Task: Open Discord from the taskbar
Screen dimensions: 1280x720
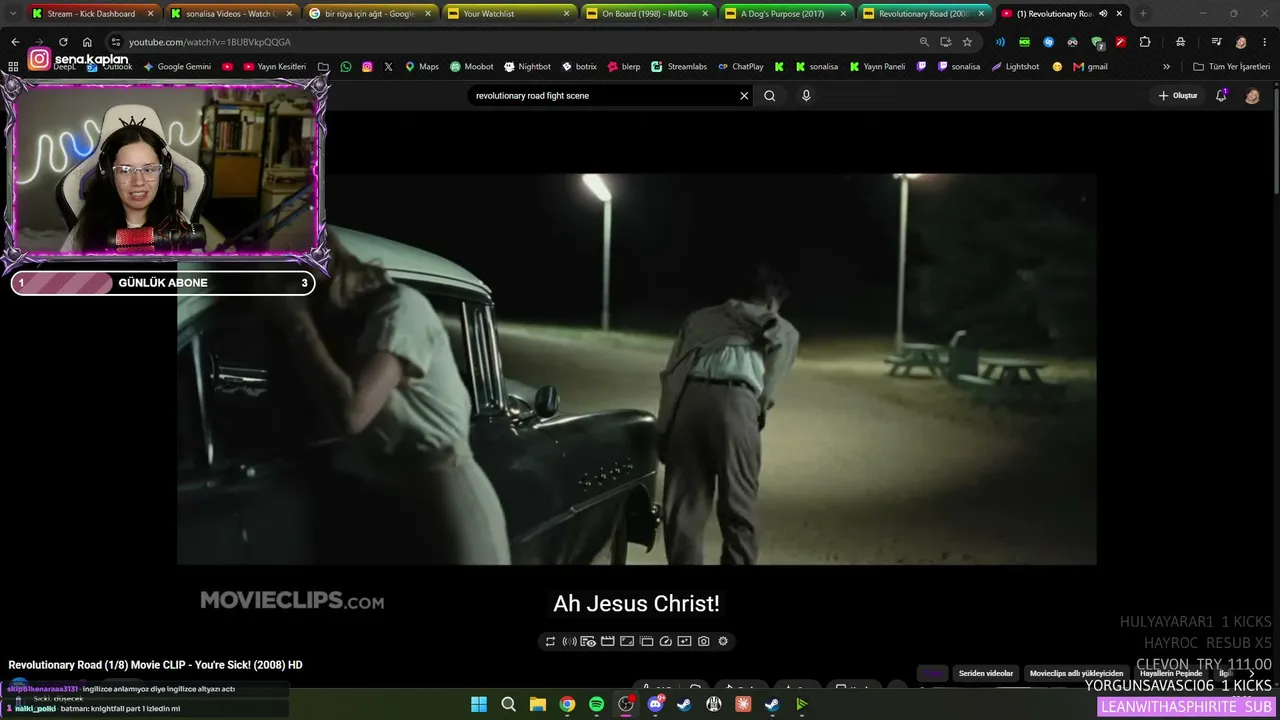Action: [655, 704]
